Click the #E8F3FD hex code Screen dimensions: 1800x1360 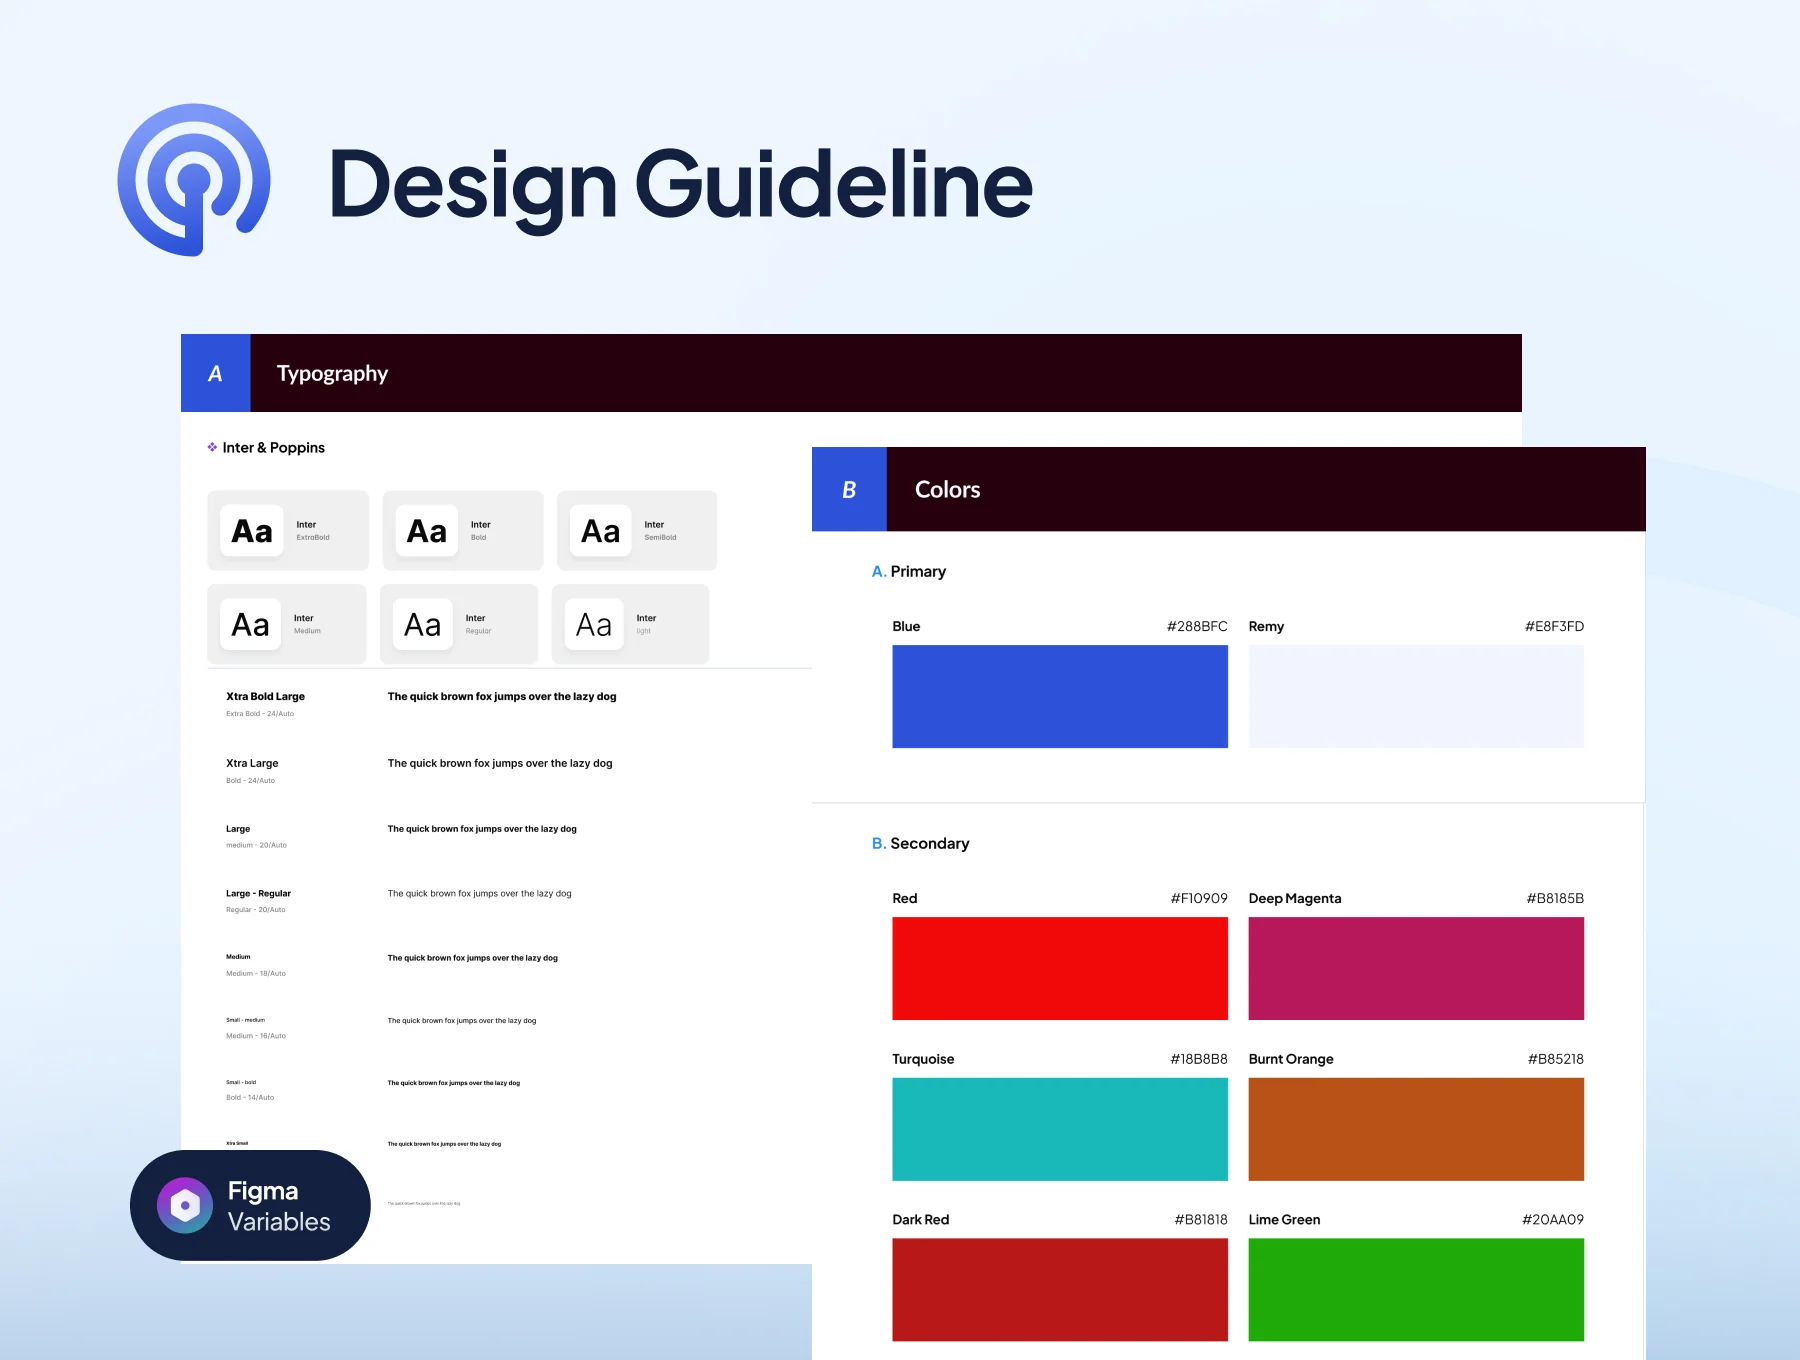click(x=1554, y=626)
